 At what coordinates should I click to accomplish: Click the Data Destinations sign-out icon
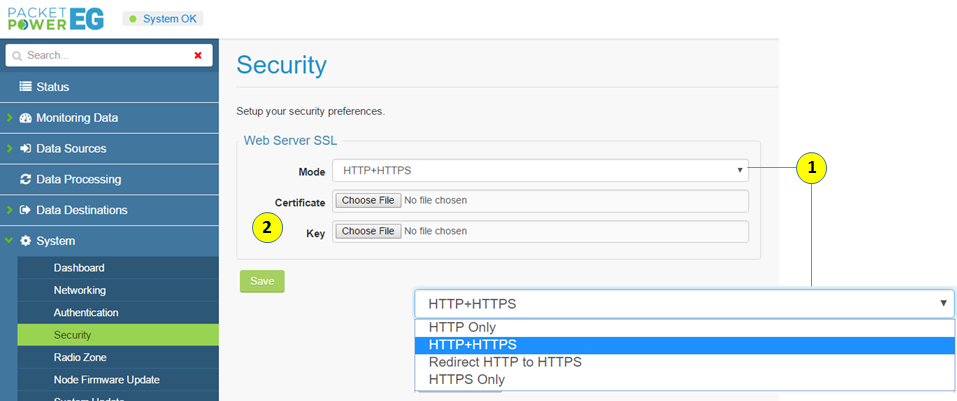coord(26,211)
